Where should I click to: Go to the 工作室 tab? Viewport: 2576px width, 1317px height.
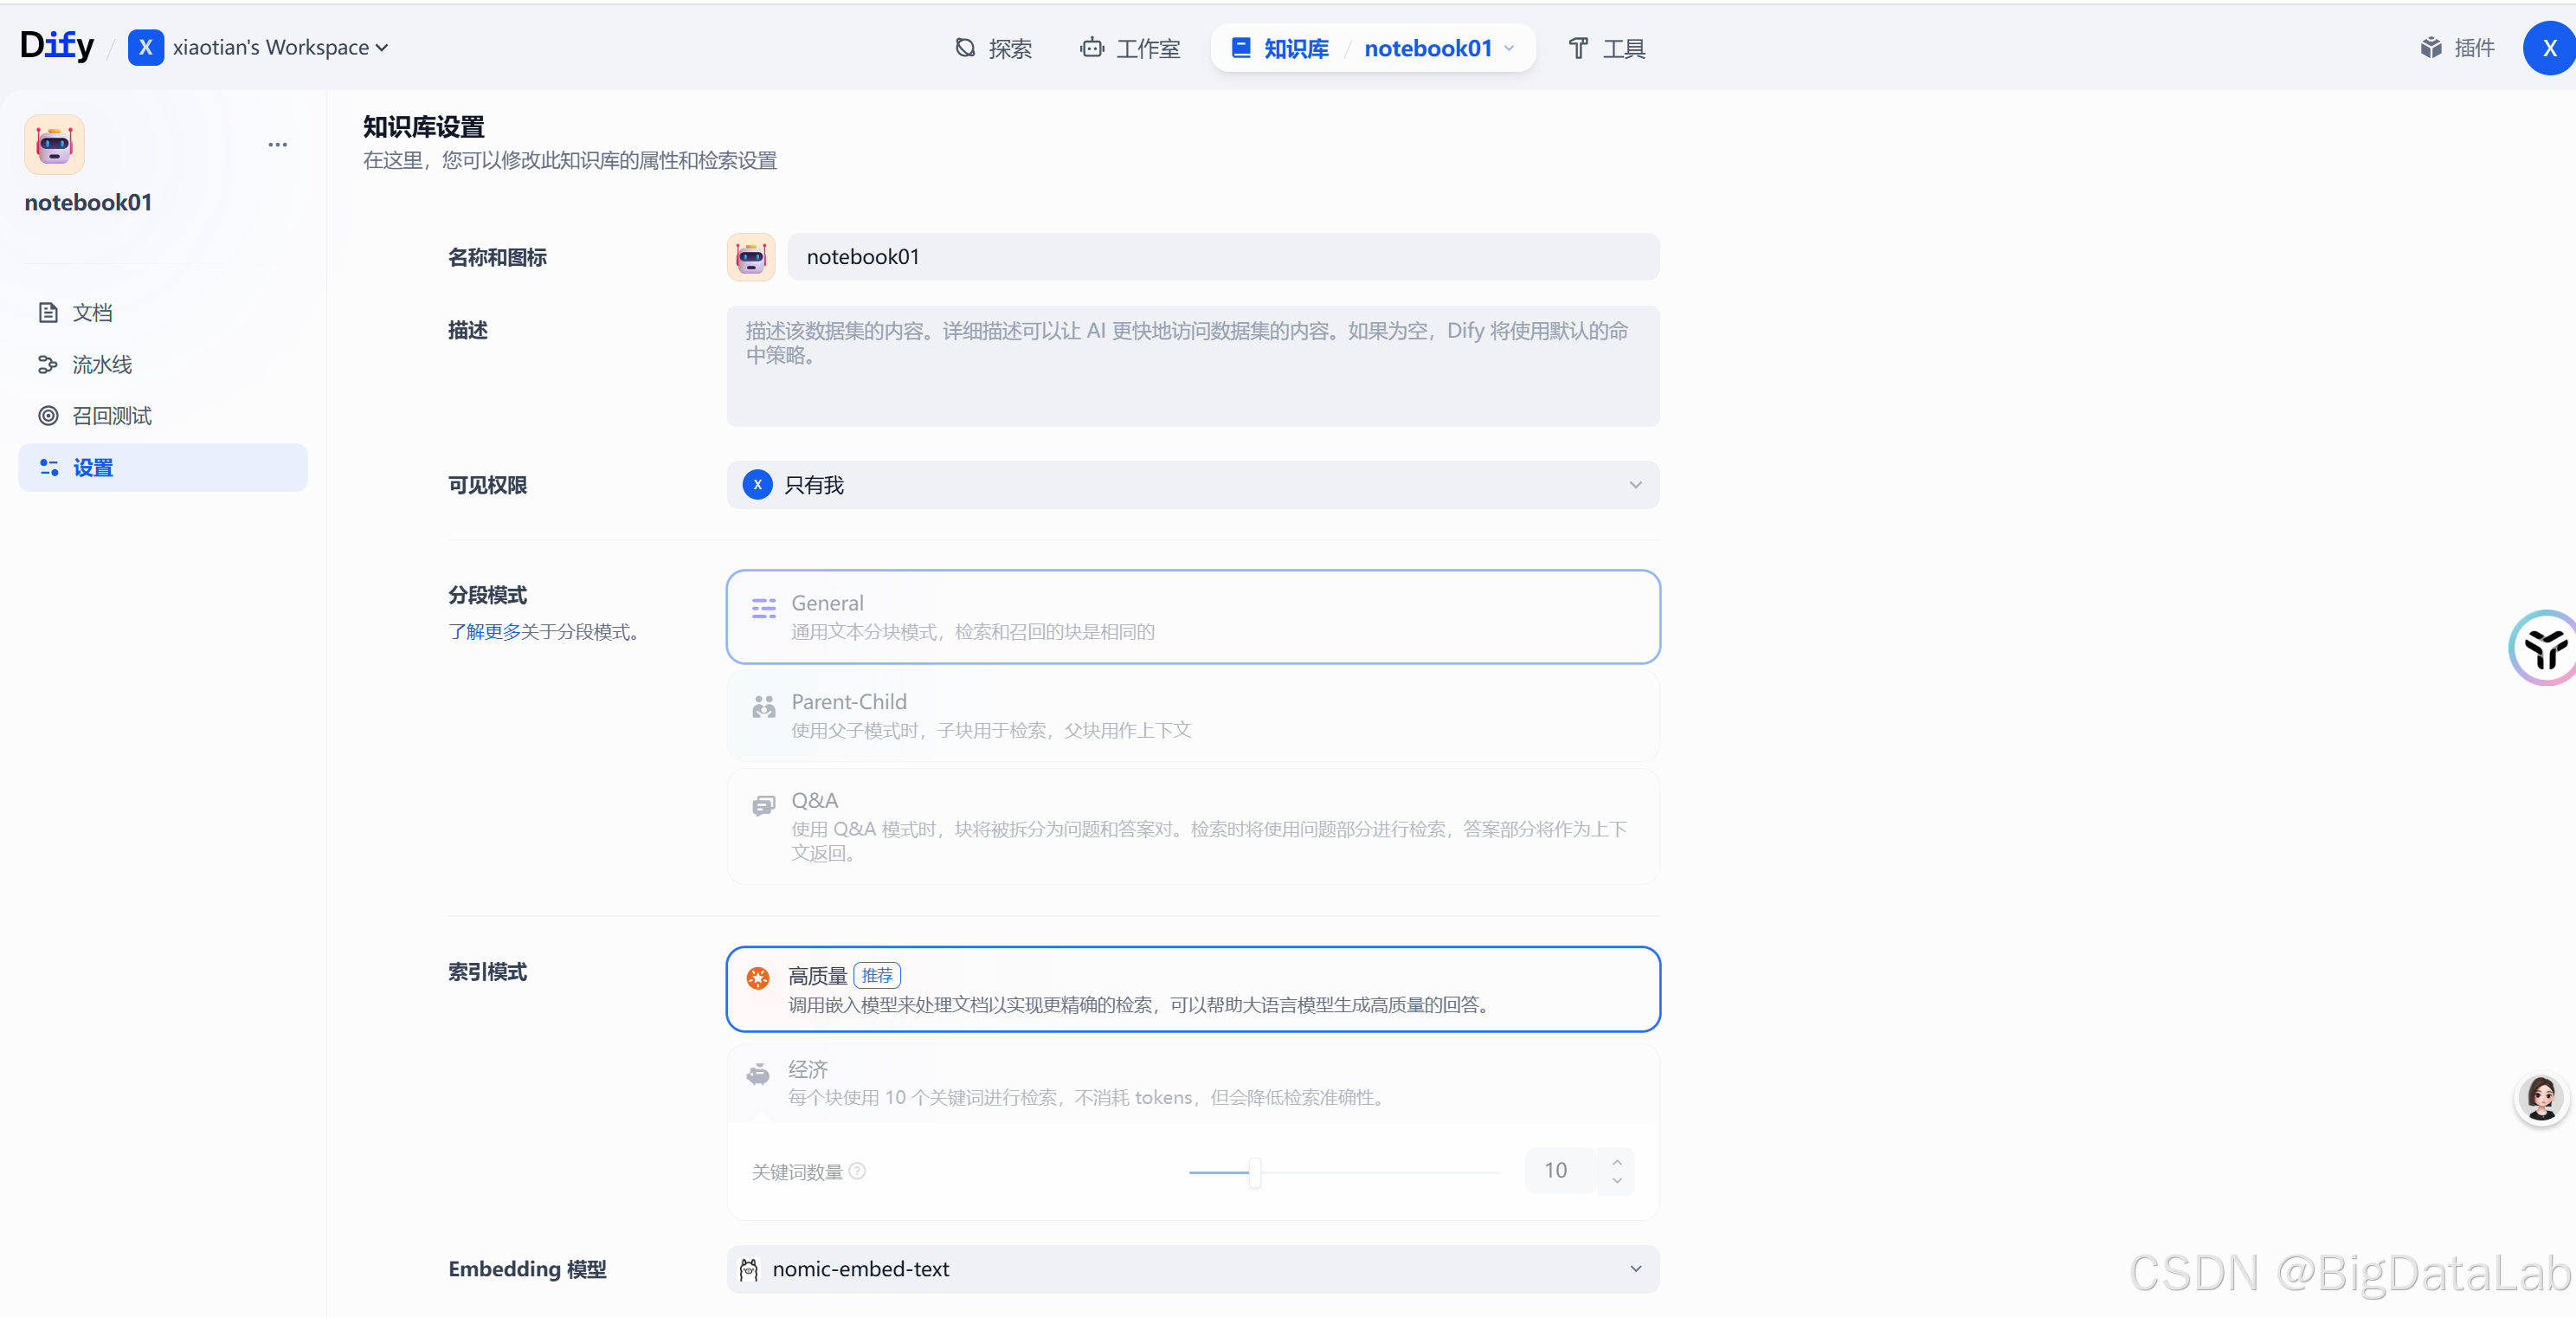(1130, 48)
